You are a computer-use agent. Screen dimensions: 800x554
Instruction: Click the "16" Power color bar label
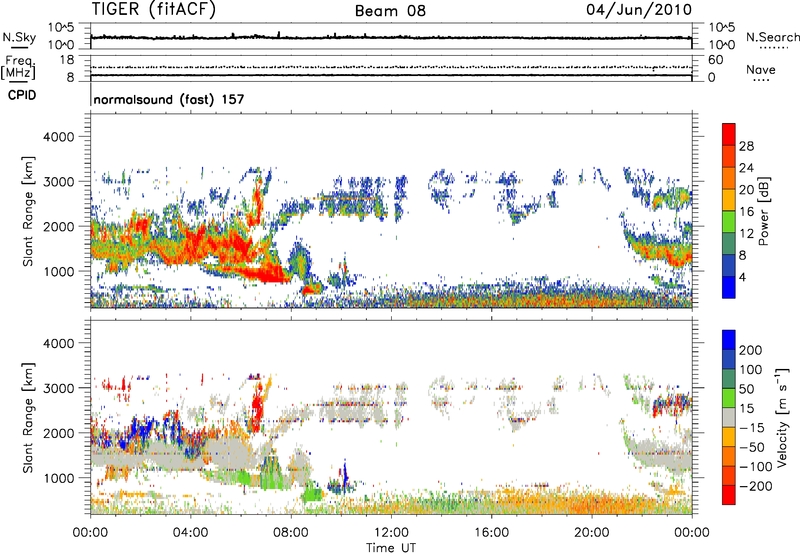[746, 211]
